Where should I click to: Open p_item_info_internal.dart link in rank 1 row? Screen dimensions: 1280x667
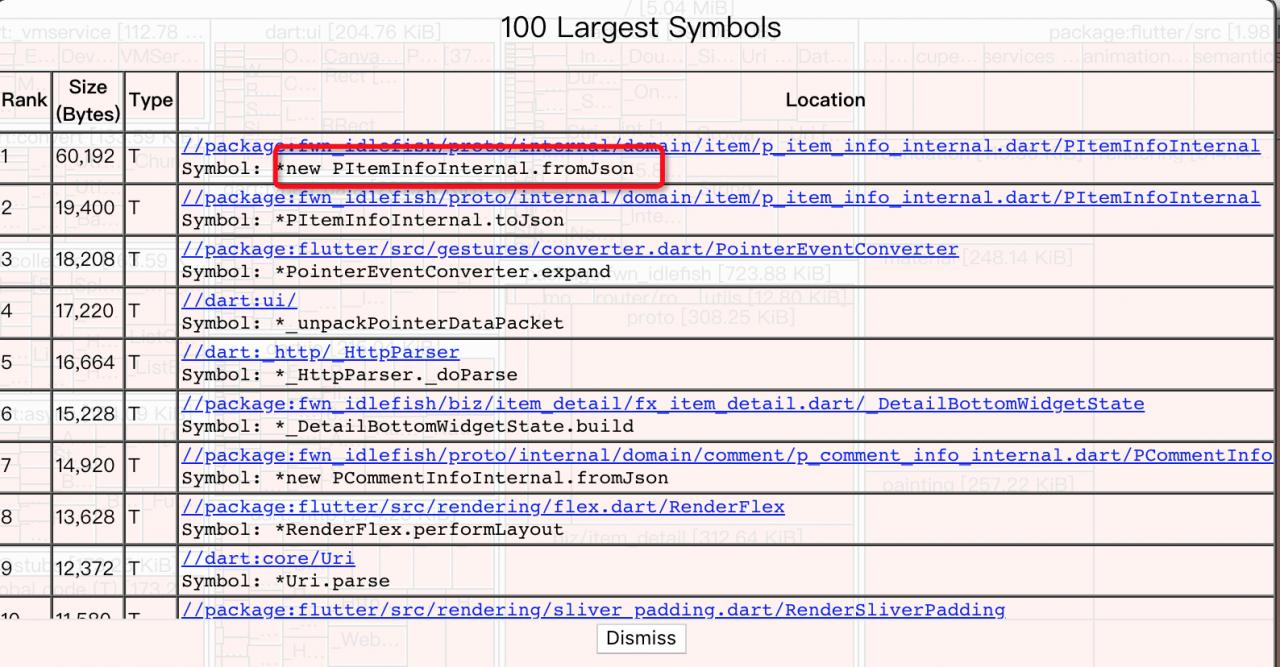[720, 146]
